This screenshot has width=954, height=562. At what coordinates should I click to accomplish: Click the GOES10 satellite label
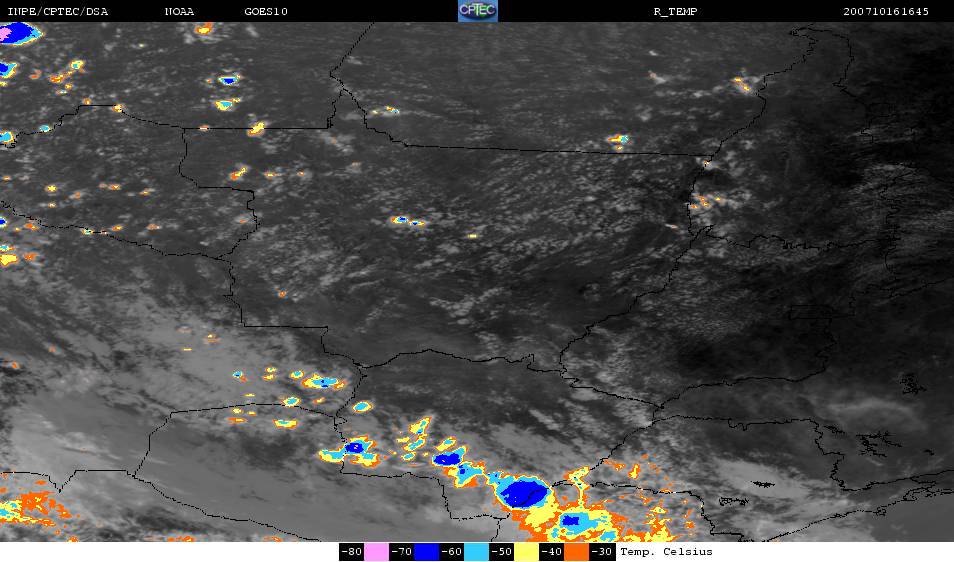coord(266,12)
